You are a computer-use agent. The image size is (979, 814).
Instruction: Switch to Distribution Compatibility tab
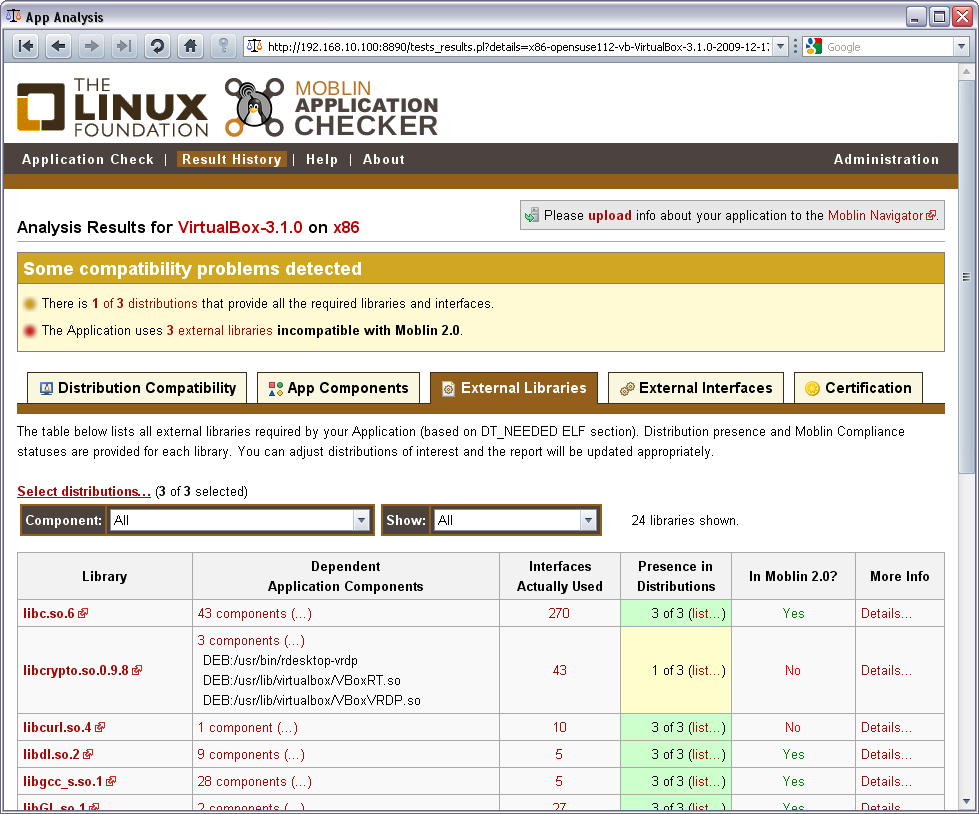137,388
